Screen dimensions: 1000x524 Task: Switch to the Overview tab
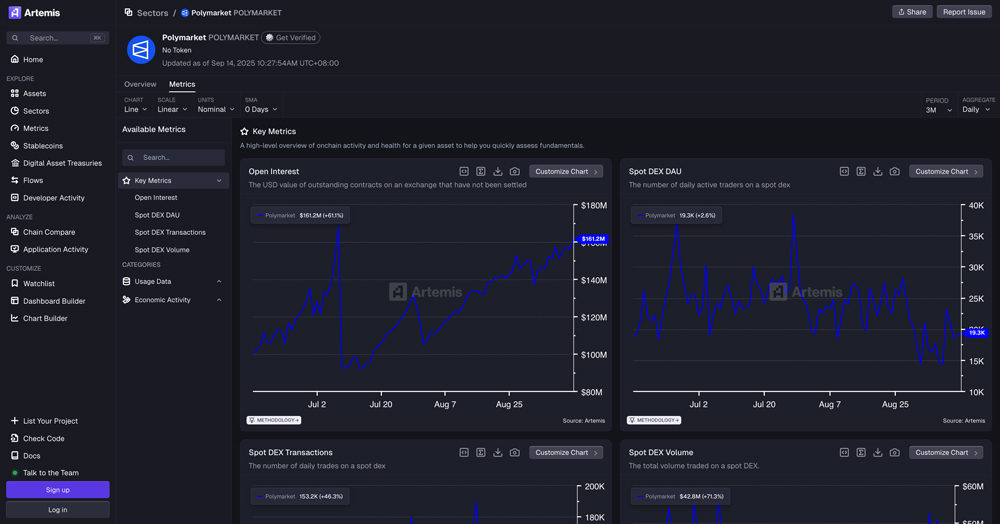140,84
